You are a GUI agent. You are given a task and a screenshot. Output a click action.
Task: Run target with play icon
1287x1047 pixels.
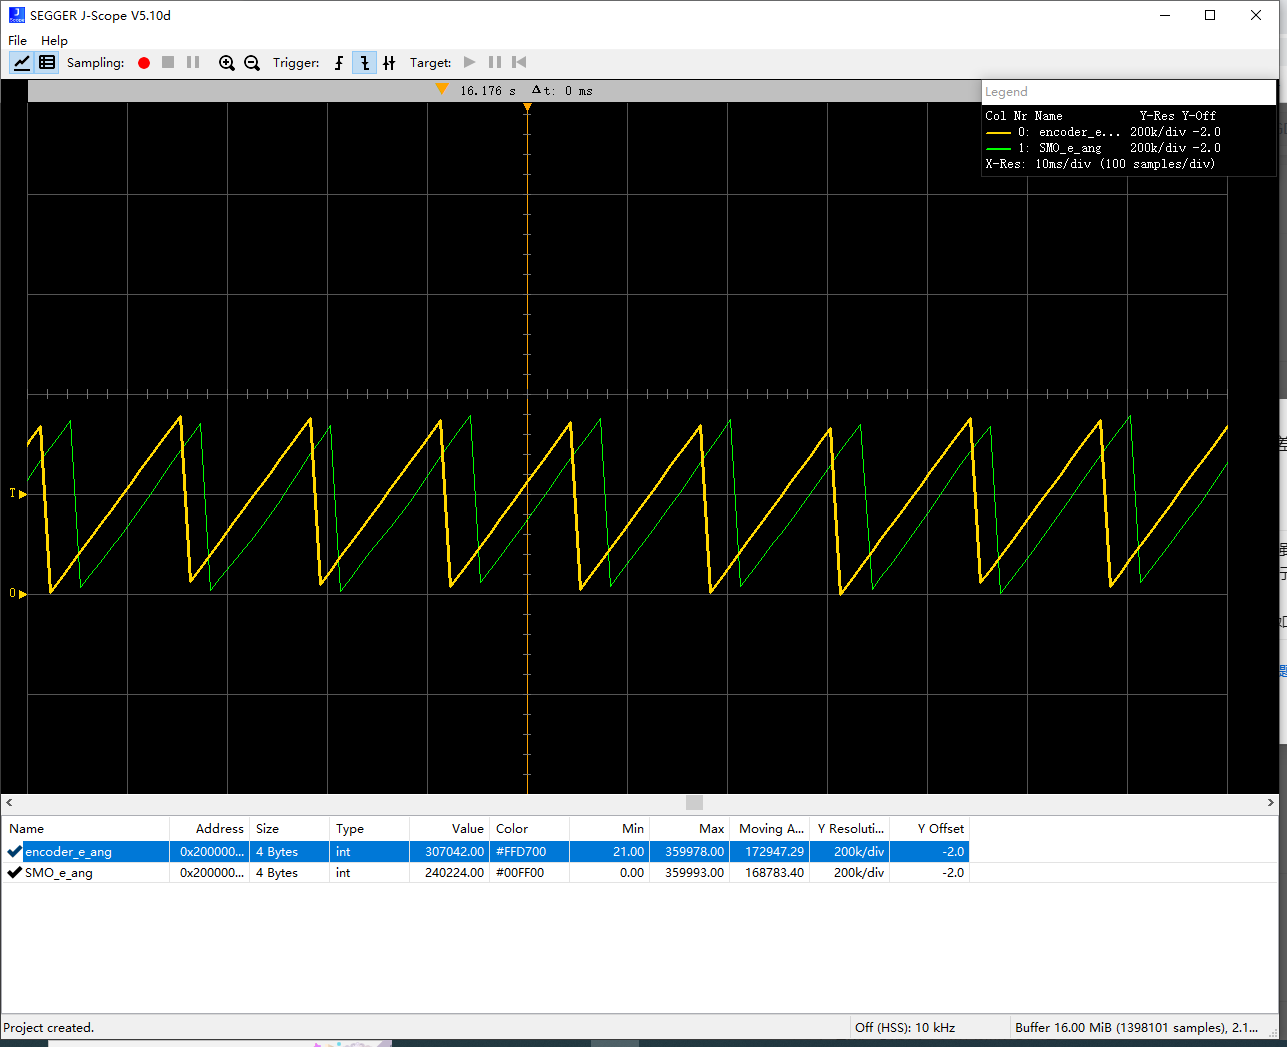470,62
